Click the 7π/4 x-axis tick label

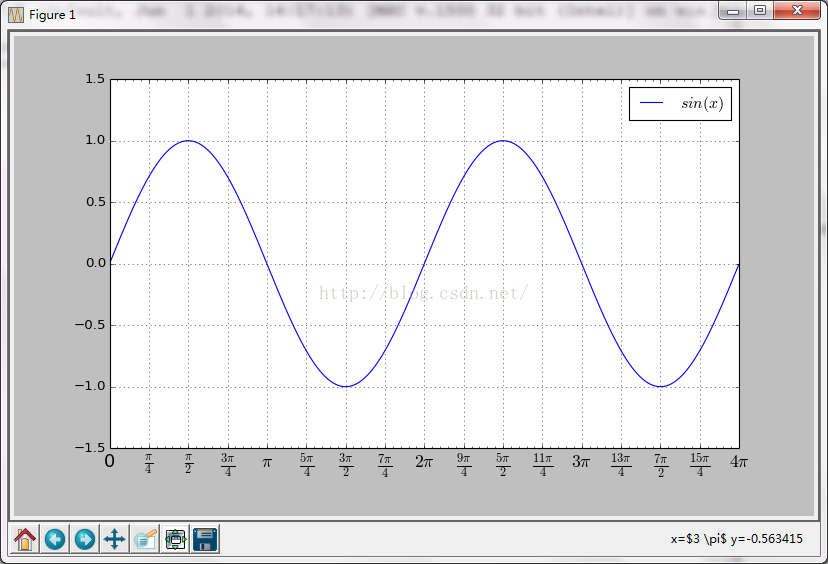(x=385, y=465)
